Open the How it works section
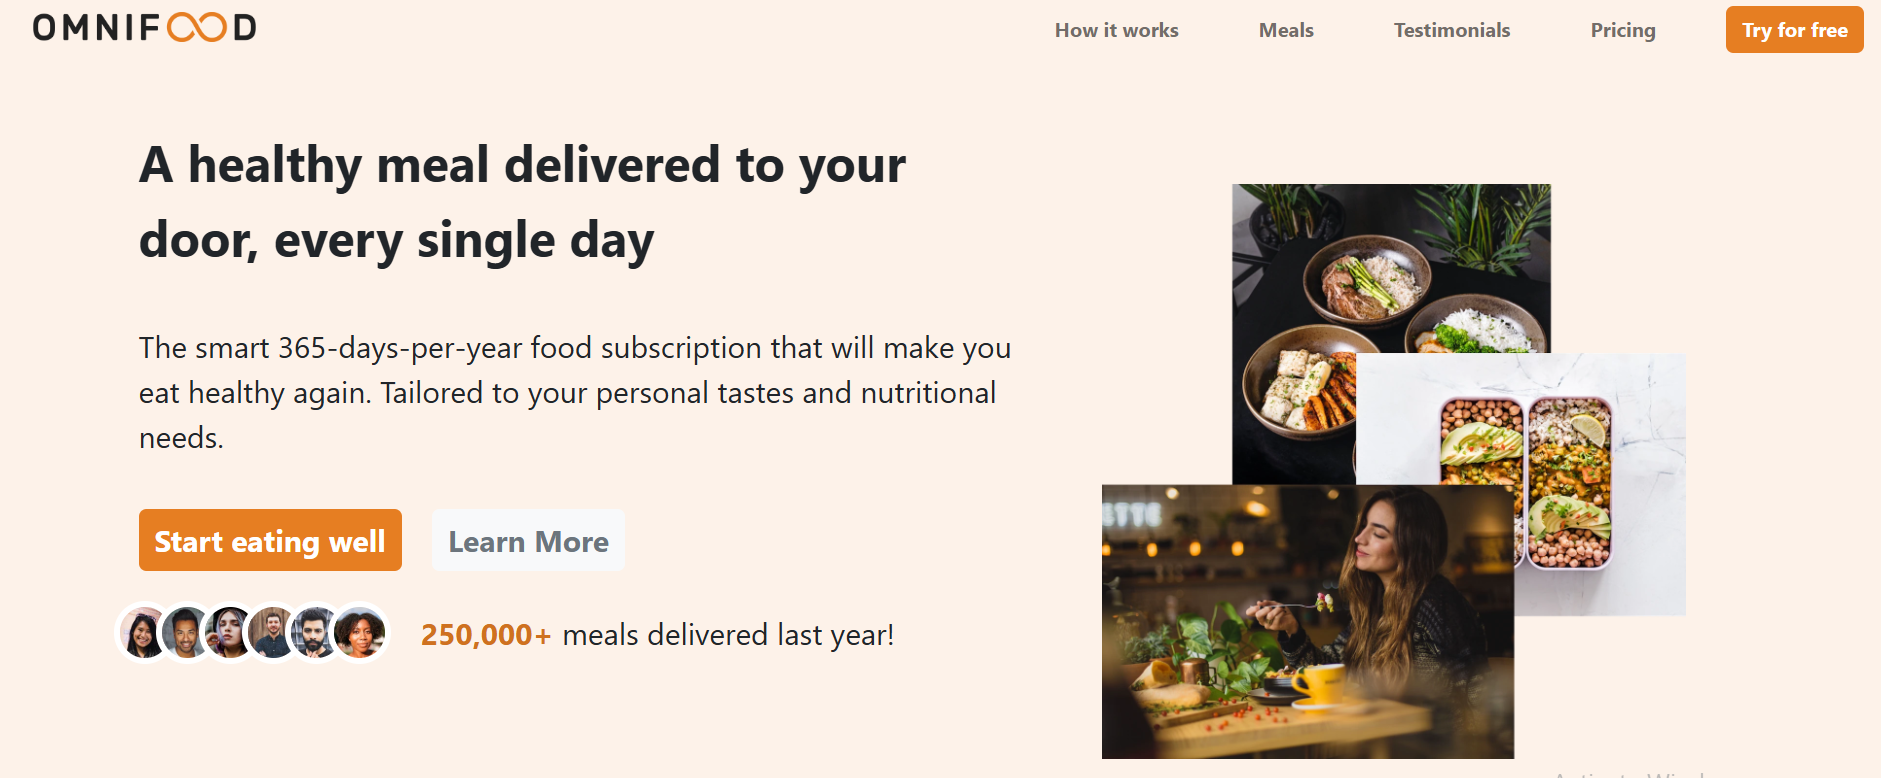1881x778 pixels. pos(1116,30)
